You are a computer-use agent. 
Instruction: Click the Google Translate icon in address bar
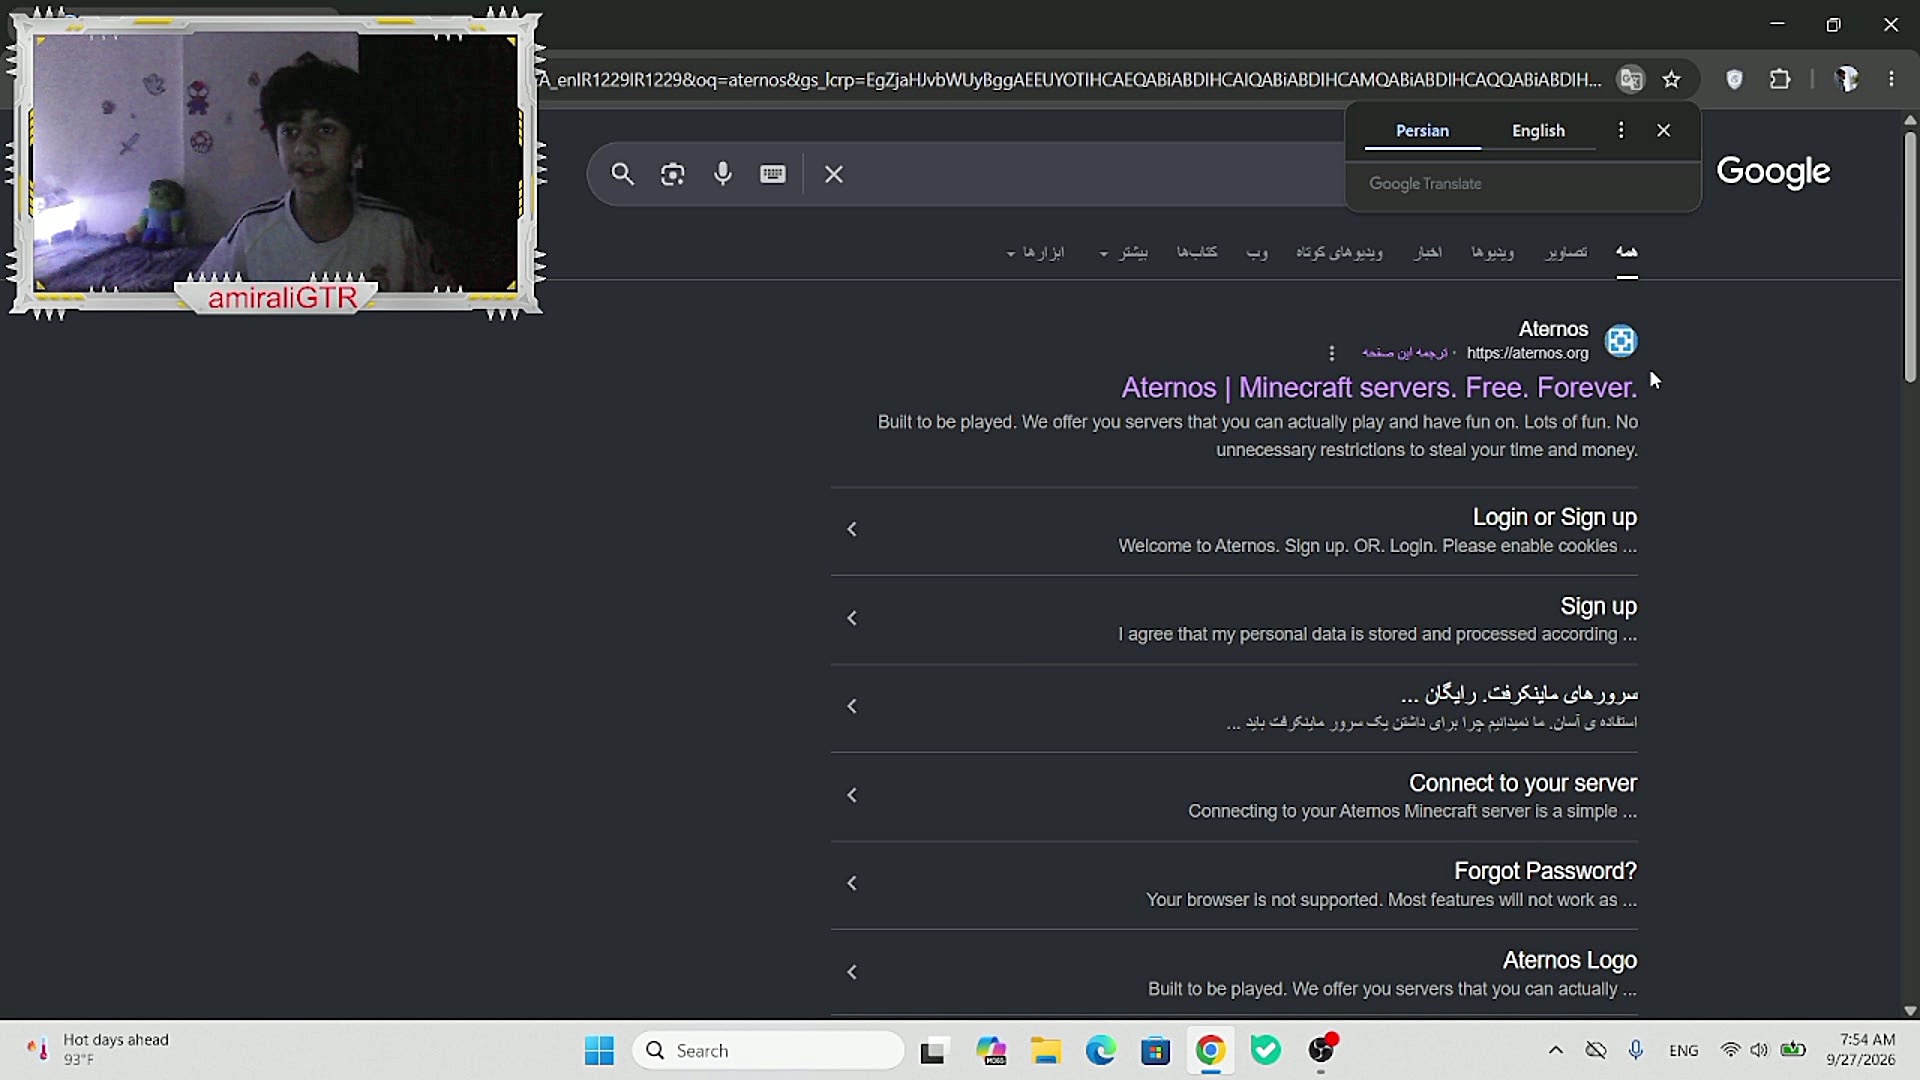click(x=1631, y=79)
